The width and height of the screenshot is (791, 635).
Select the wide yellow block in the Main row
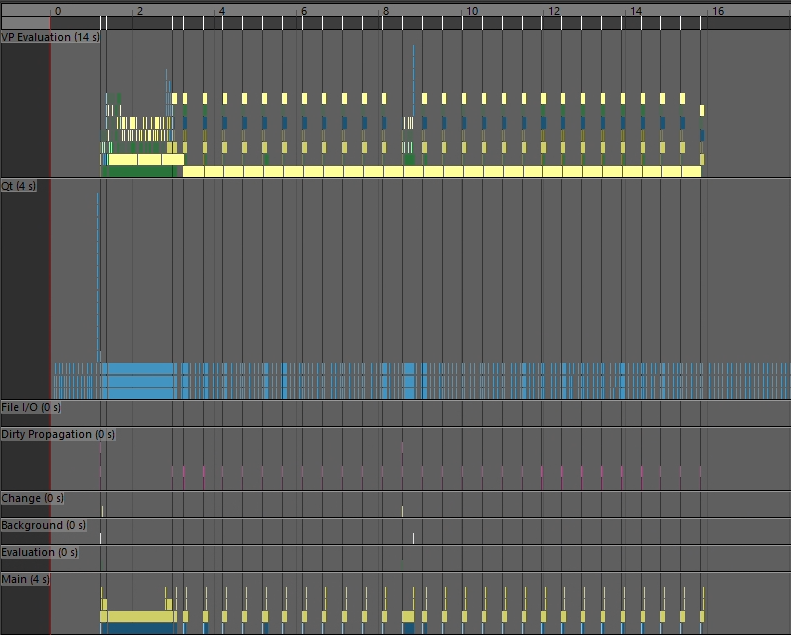[138, 616]
